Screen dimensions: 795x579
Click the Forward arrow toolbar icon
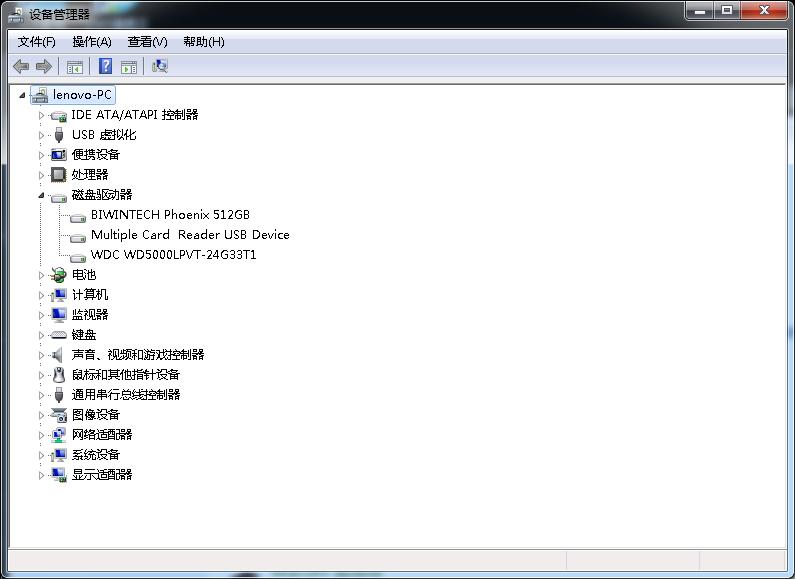(44, 66)
